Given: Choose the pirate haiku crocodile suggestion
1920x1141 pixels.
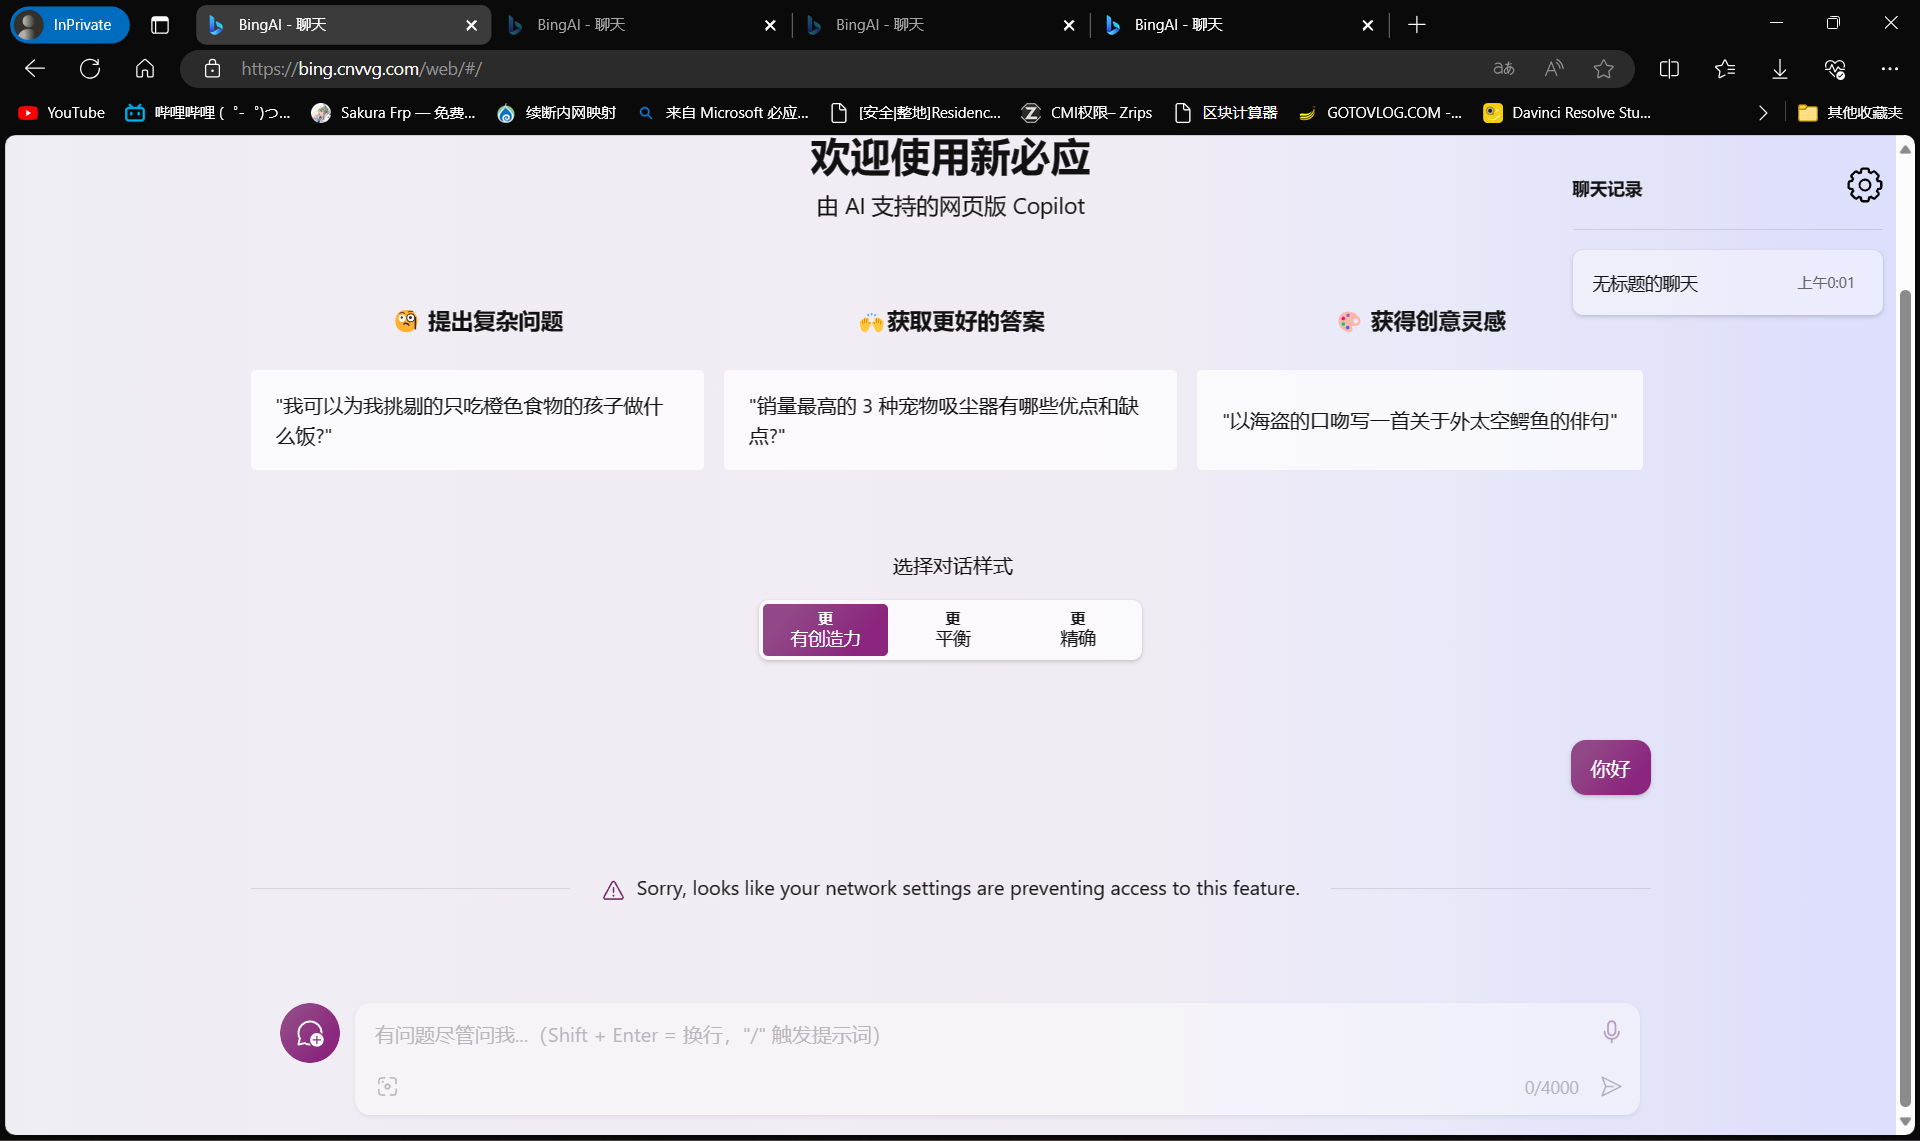Looking at the screenshot, I should click(x=1419, y=420).
